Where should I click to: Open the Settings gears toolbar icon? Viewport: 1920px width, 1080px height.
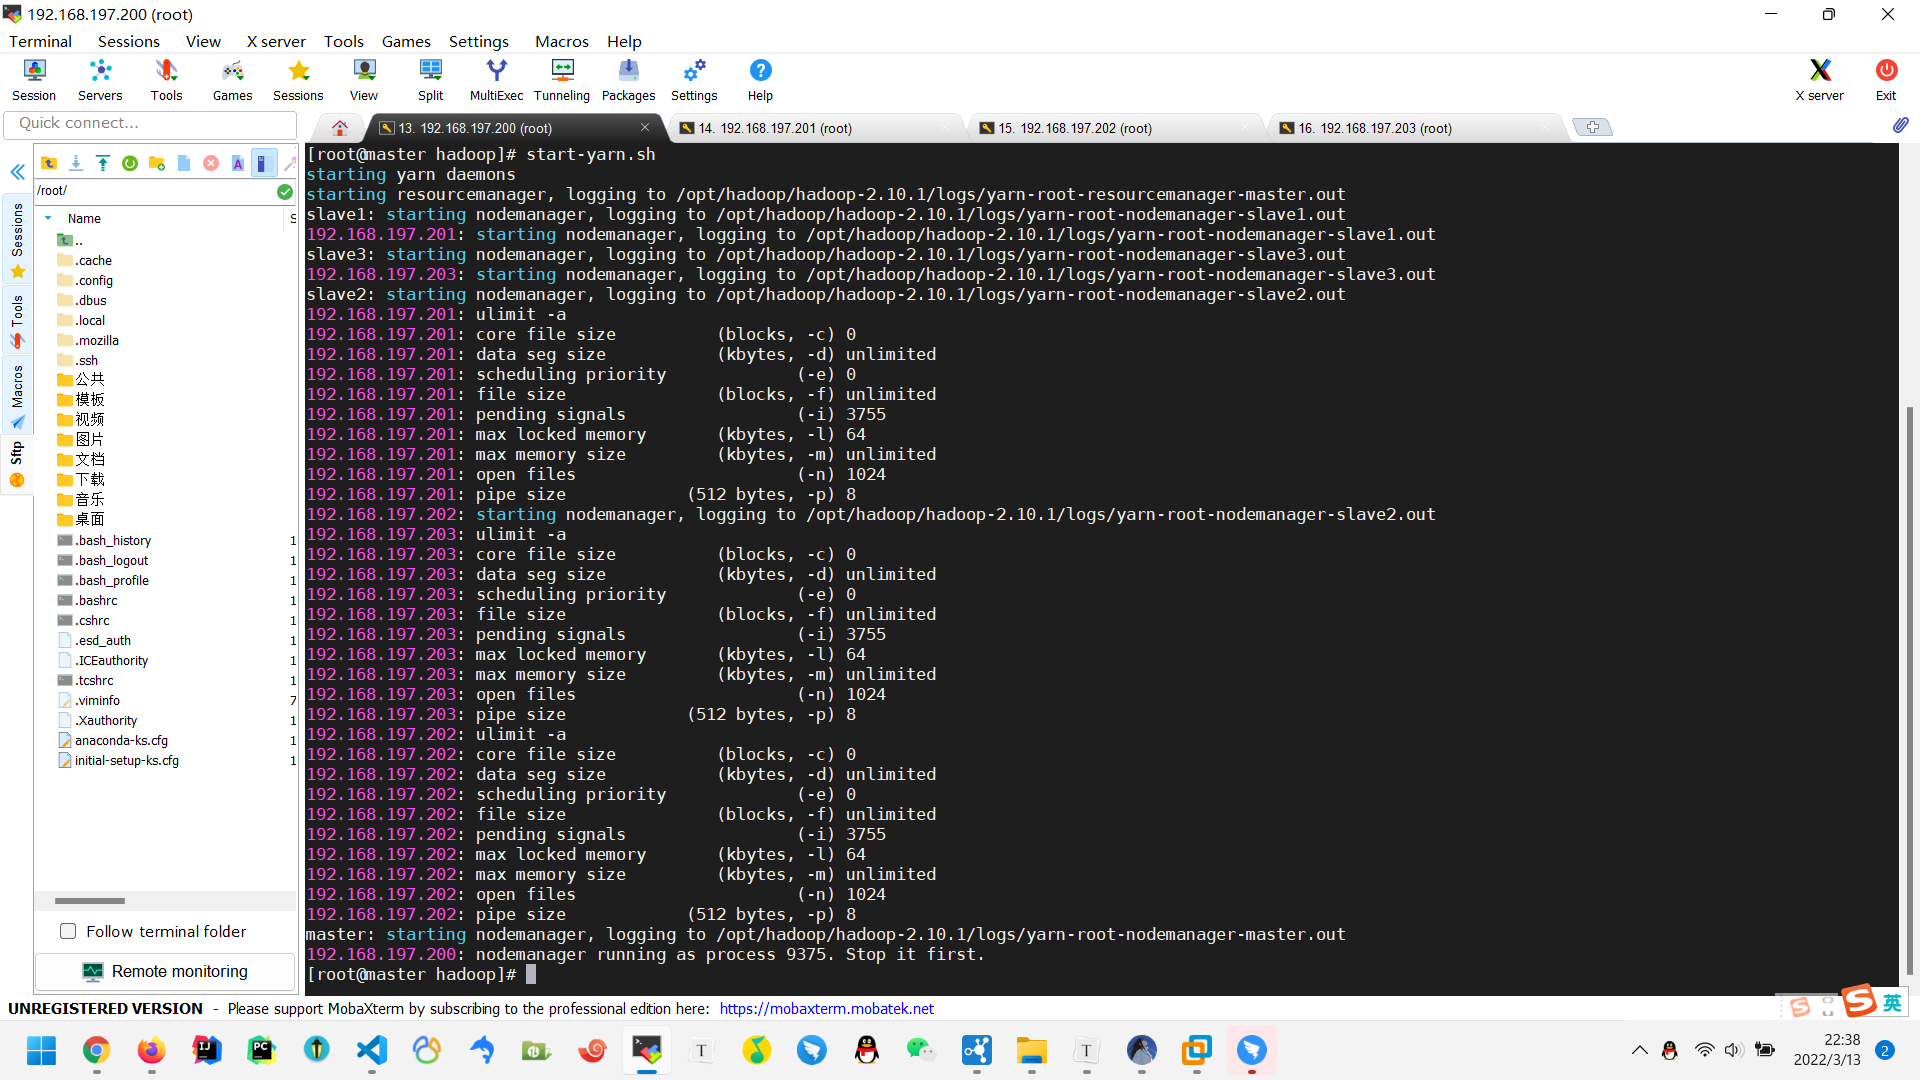click(694, 80)
